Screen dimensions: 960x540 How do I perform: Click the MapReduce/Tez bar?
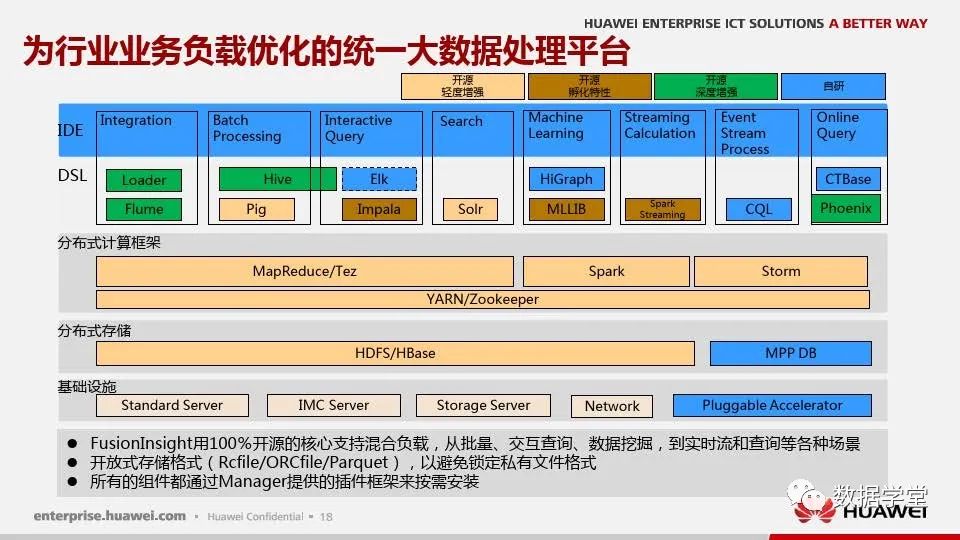[x=305, y=271]
